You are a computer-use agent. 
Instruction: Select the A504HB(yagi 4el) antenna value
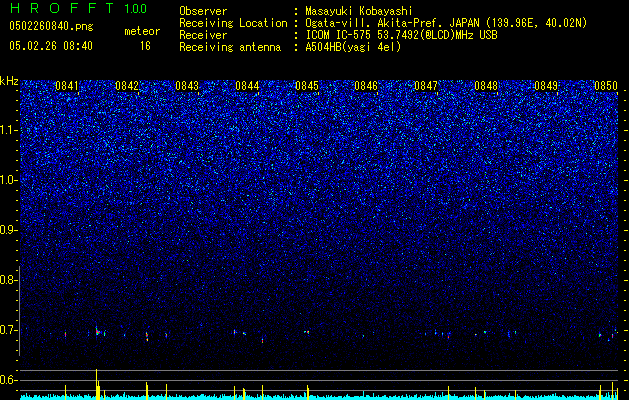tap(353, 47)
